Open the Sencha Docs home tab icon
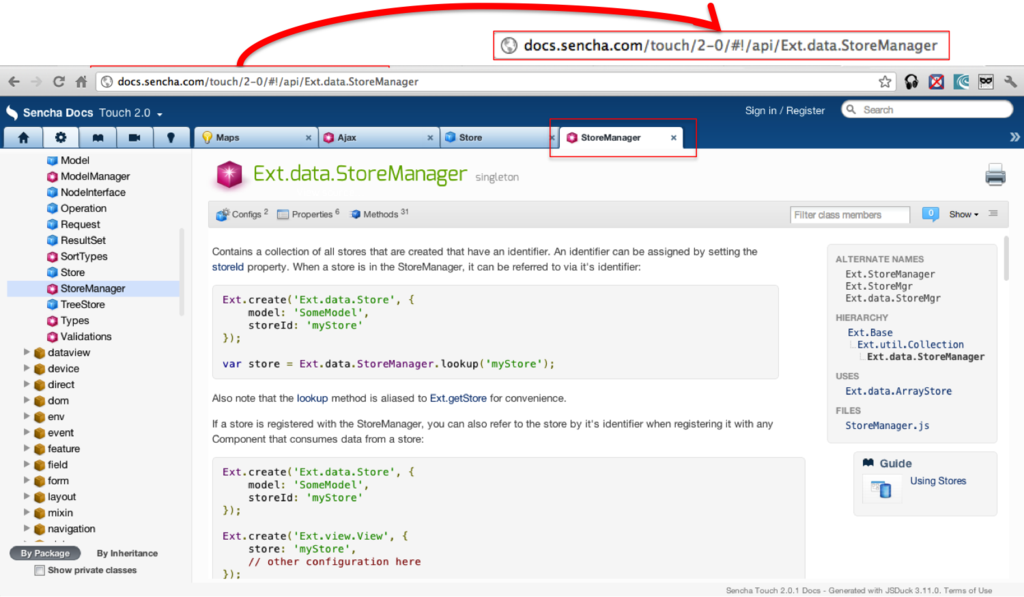The height and width of the screenshot is (597, 1024). click(24, 138)
